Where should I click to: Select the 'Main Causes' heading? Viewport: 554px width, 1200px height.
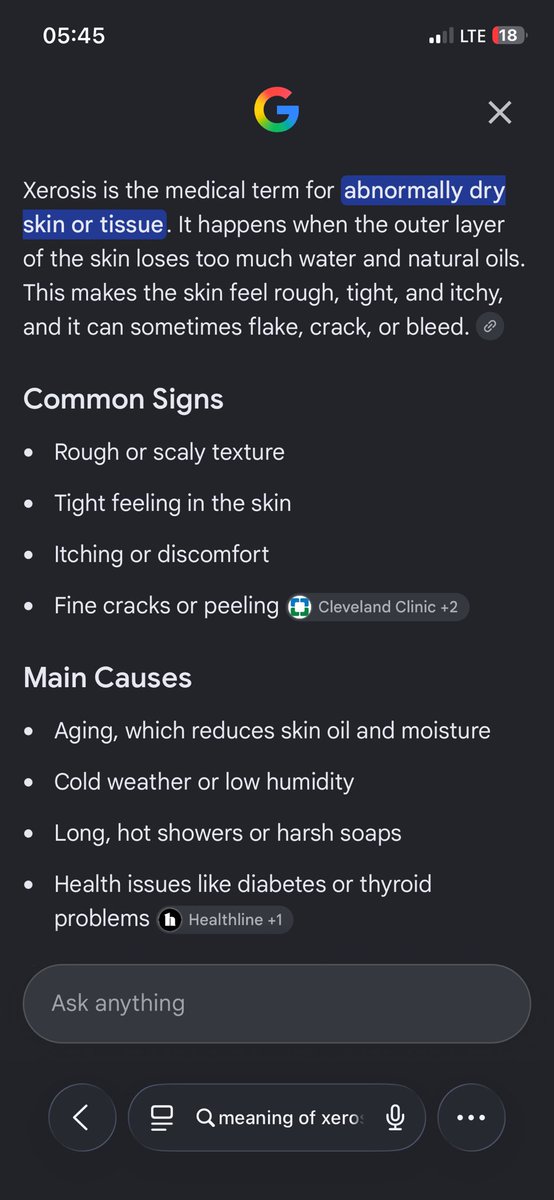click(x=107, y=677)
